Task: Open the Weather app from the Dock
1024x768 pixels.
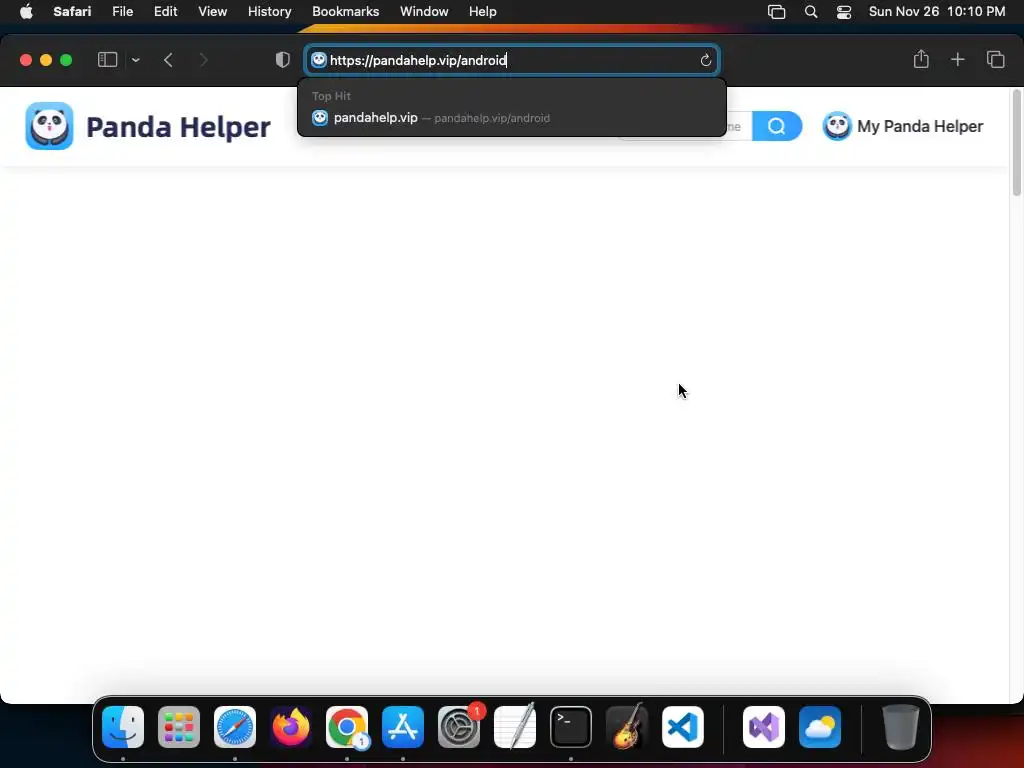Action: [820, 727]
